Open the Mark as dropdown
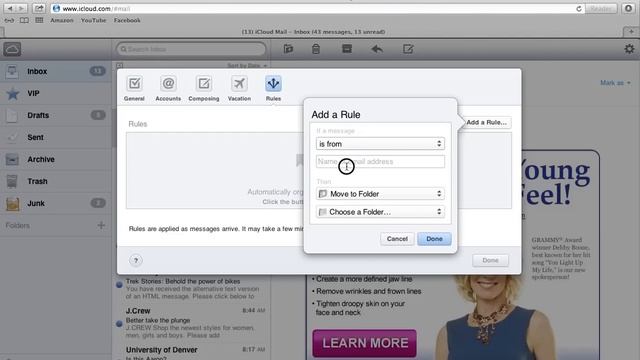Screen dimensions: 640x360 (615, 83)
